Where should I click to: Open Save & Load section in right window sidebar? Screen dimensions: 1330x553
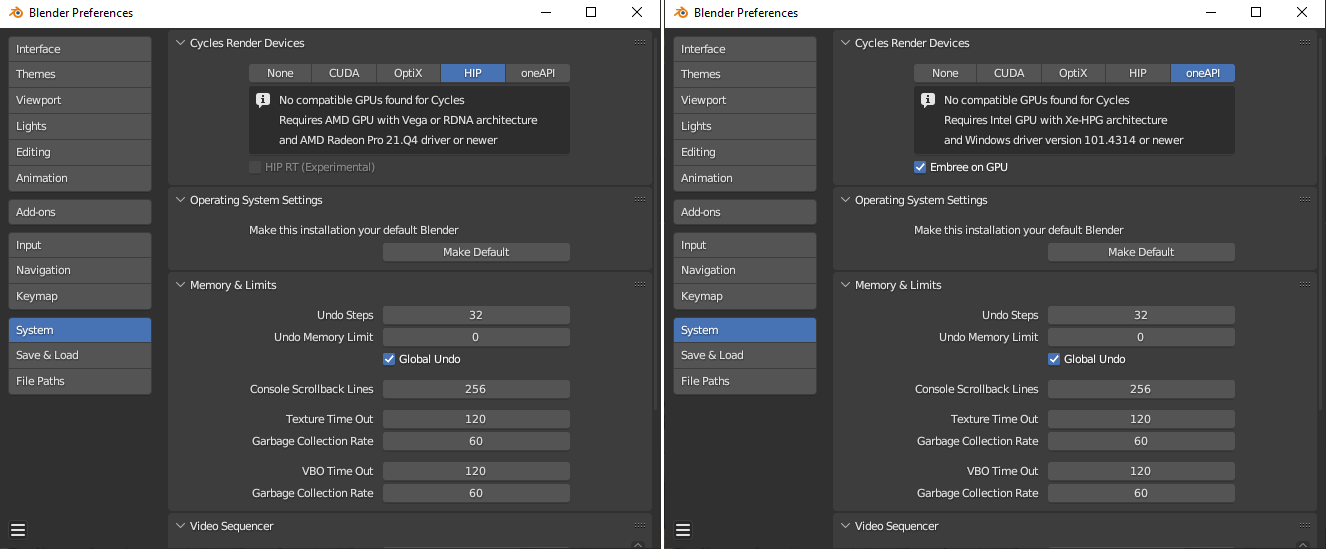click(745, 355)
